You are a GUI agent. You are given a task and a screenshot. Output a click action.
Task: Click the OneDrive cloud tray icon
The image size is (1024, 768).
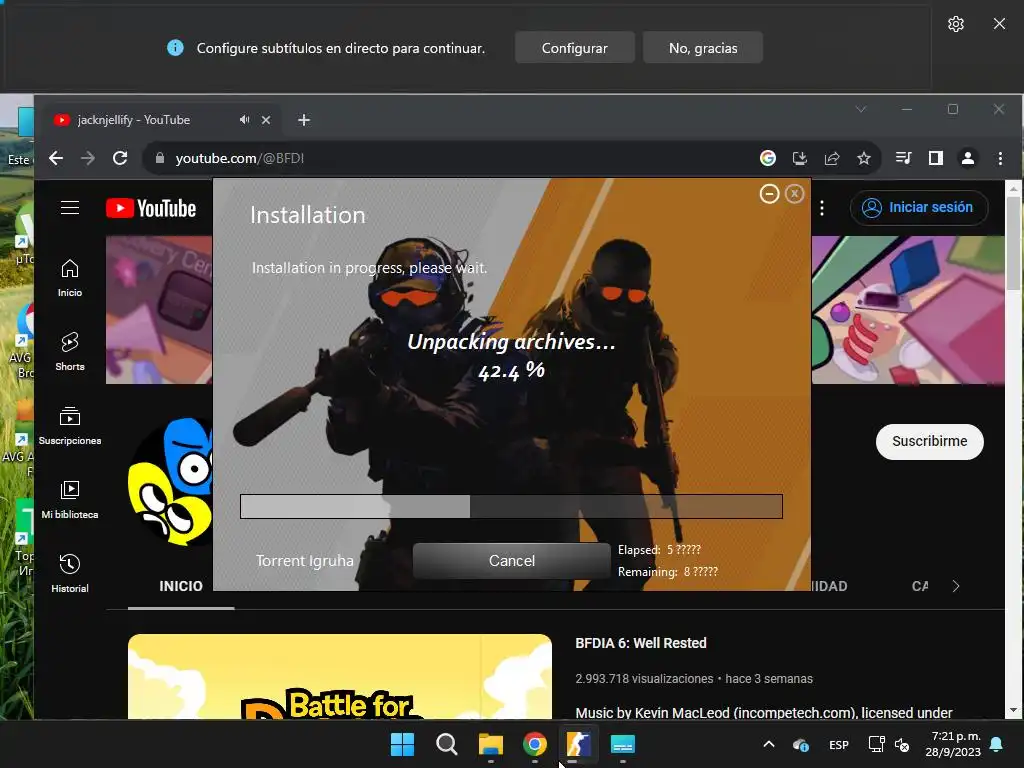pos(801,744)
